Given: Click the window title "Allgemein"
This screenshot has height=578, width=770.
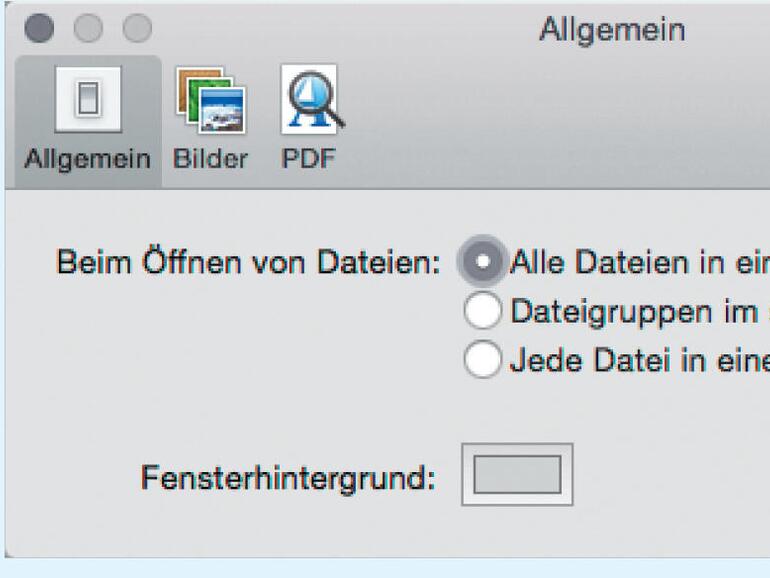Looking at the screenshot, I should click(x=612, y=30).
